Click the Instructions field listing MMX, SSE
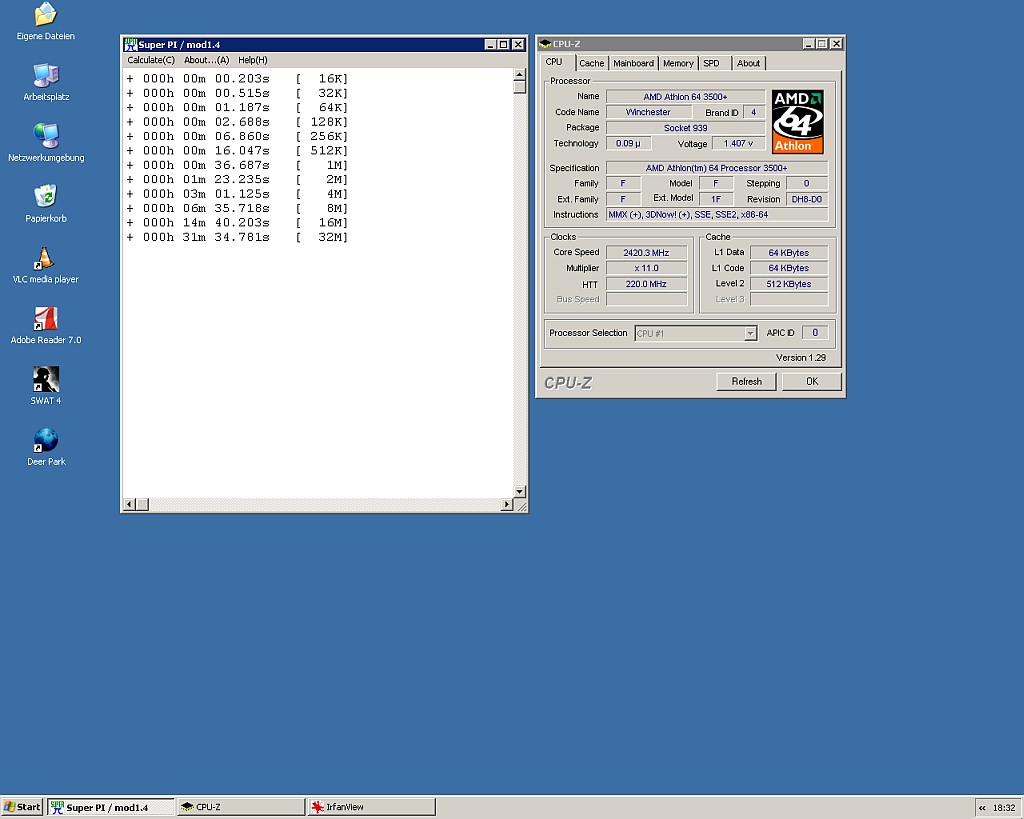This screenshot has width=1024, height=819. (717, 215)
